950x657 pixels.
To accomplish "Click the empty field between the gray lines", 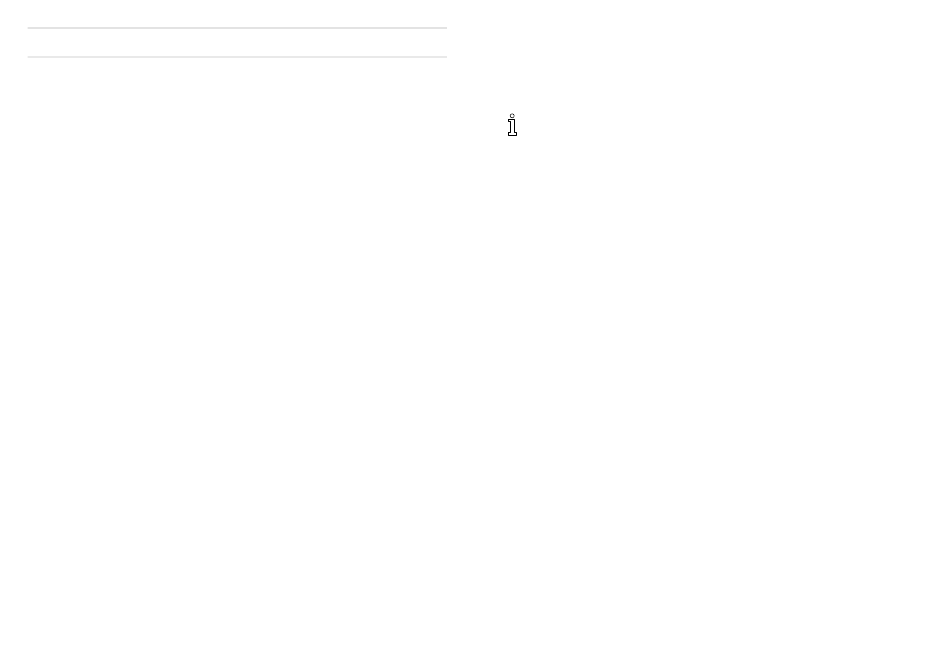I will (x=237, y=42).
